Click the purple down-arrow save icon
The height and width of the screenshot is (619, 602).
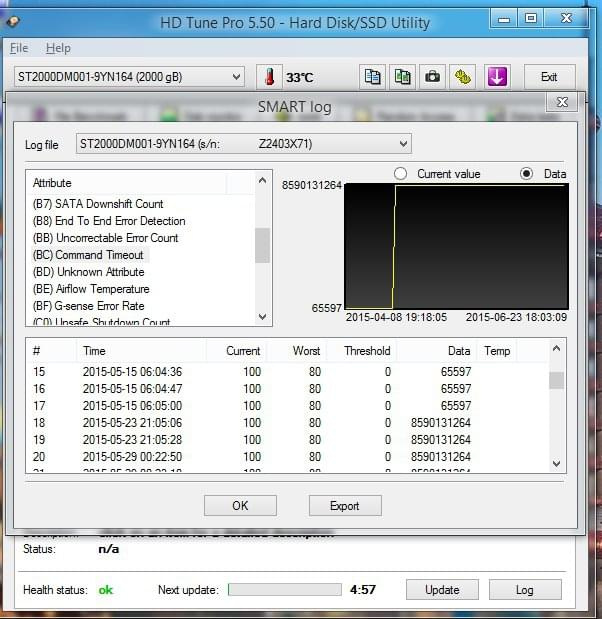coord(497,77)
